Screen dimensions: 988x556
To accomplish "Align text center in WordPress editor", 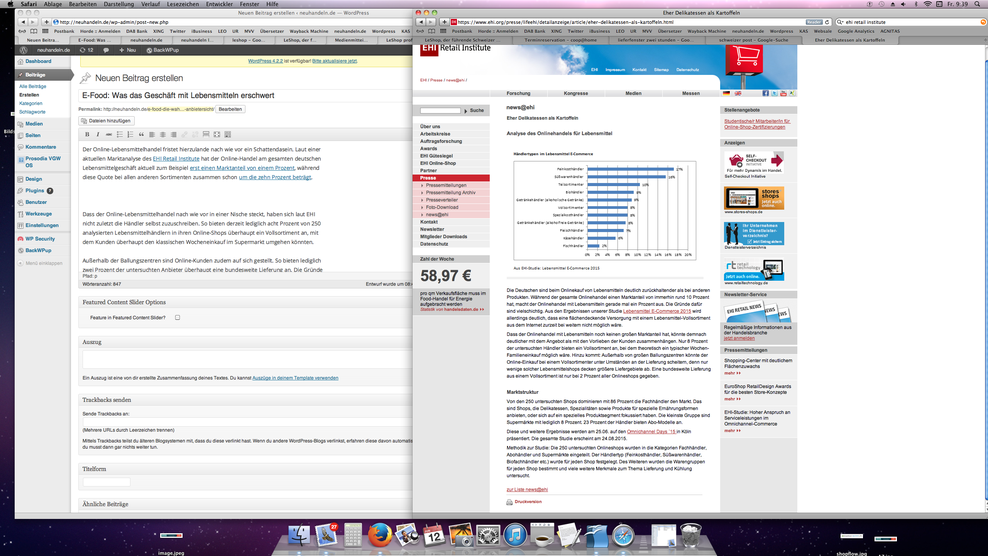I will click(x=163, y=134).
